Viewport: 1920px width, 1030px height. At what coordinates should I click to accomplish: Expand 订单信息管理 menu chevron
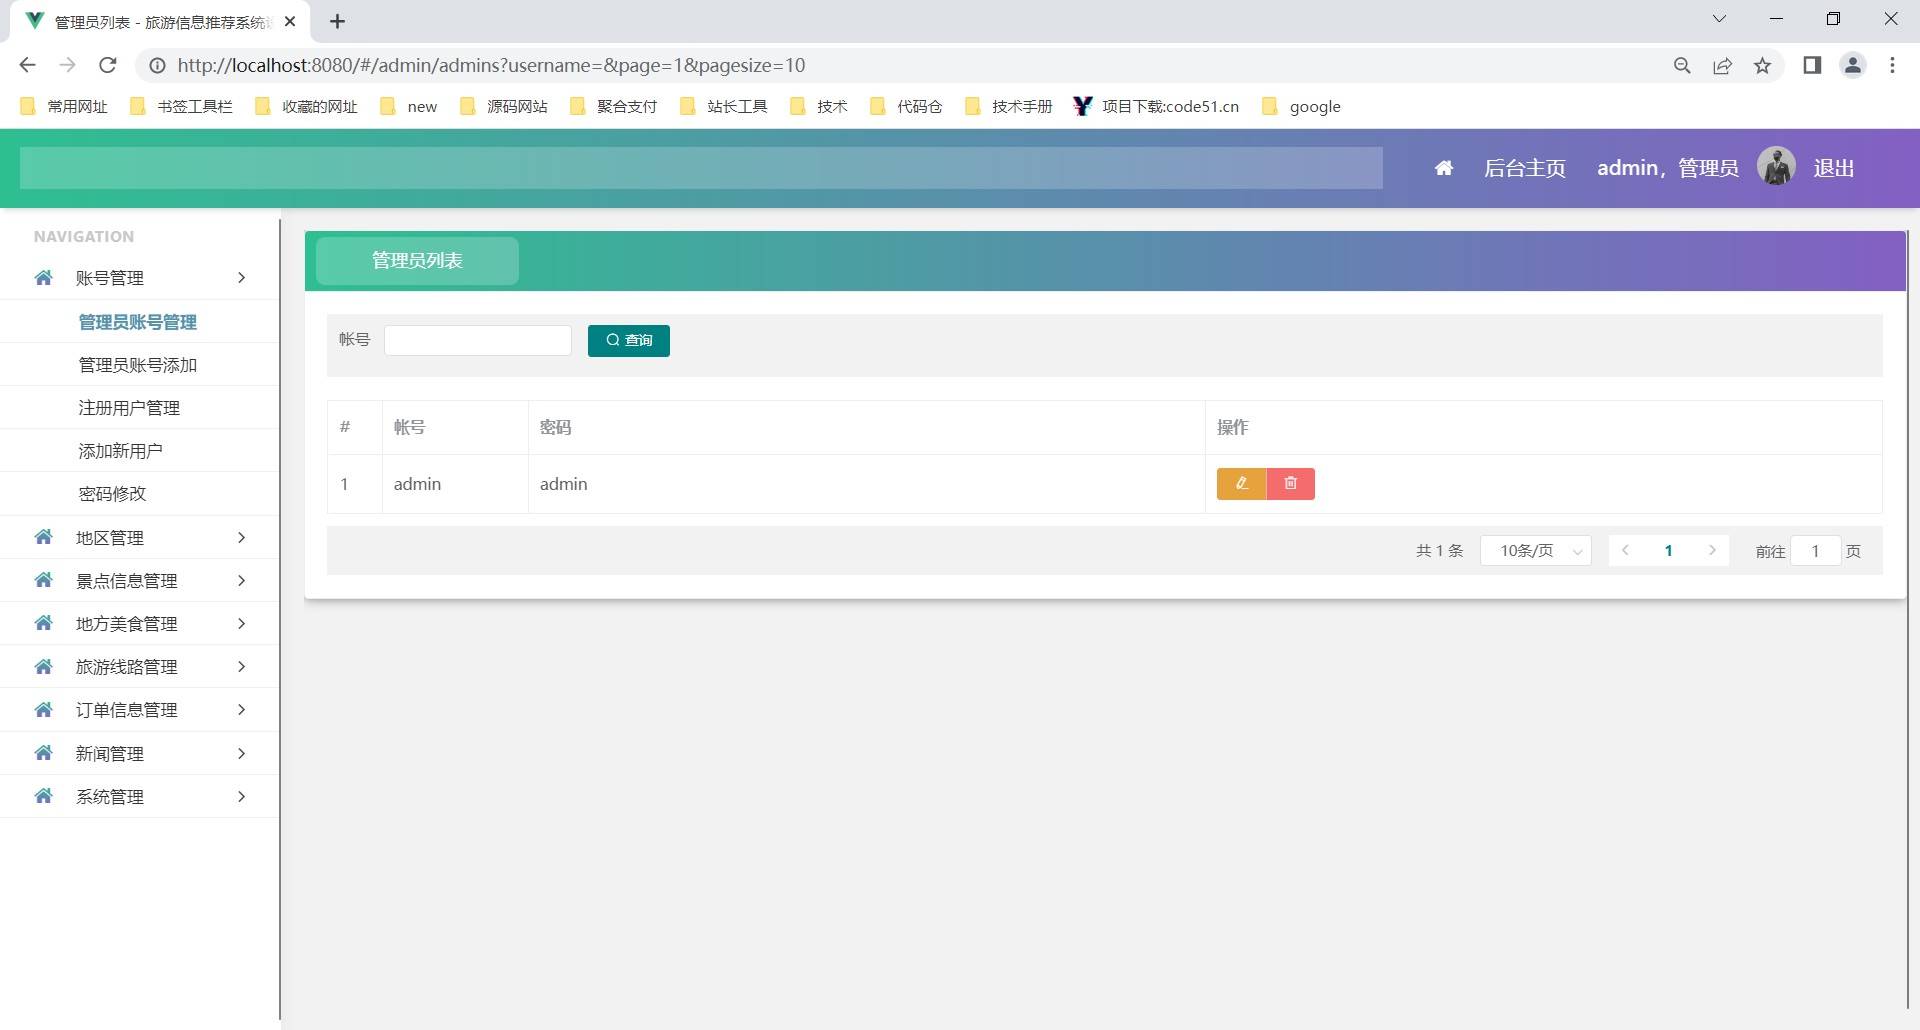coord(241,709)
